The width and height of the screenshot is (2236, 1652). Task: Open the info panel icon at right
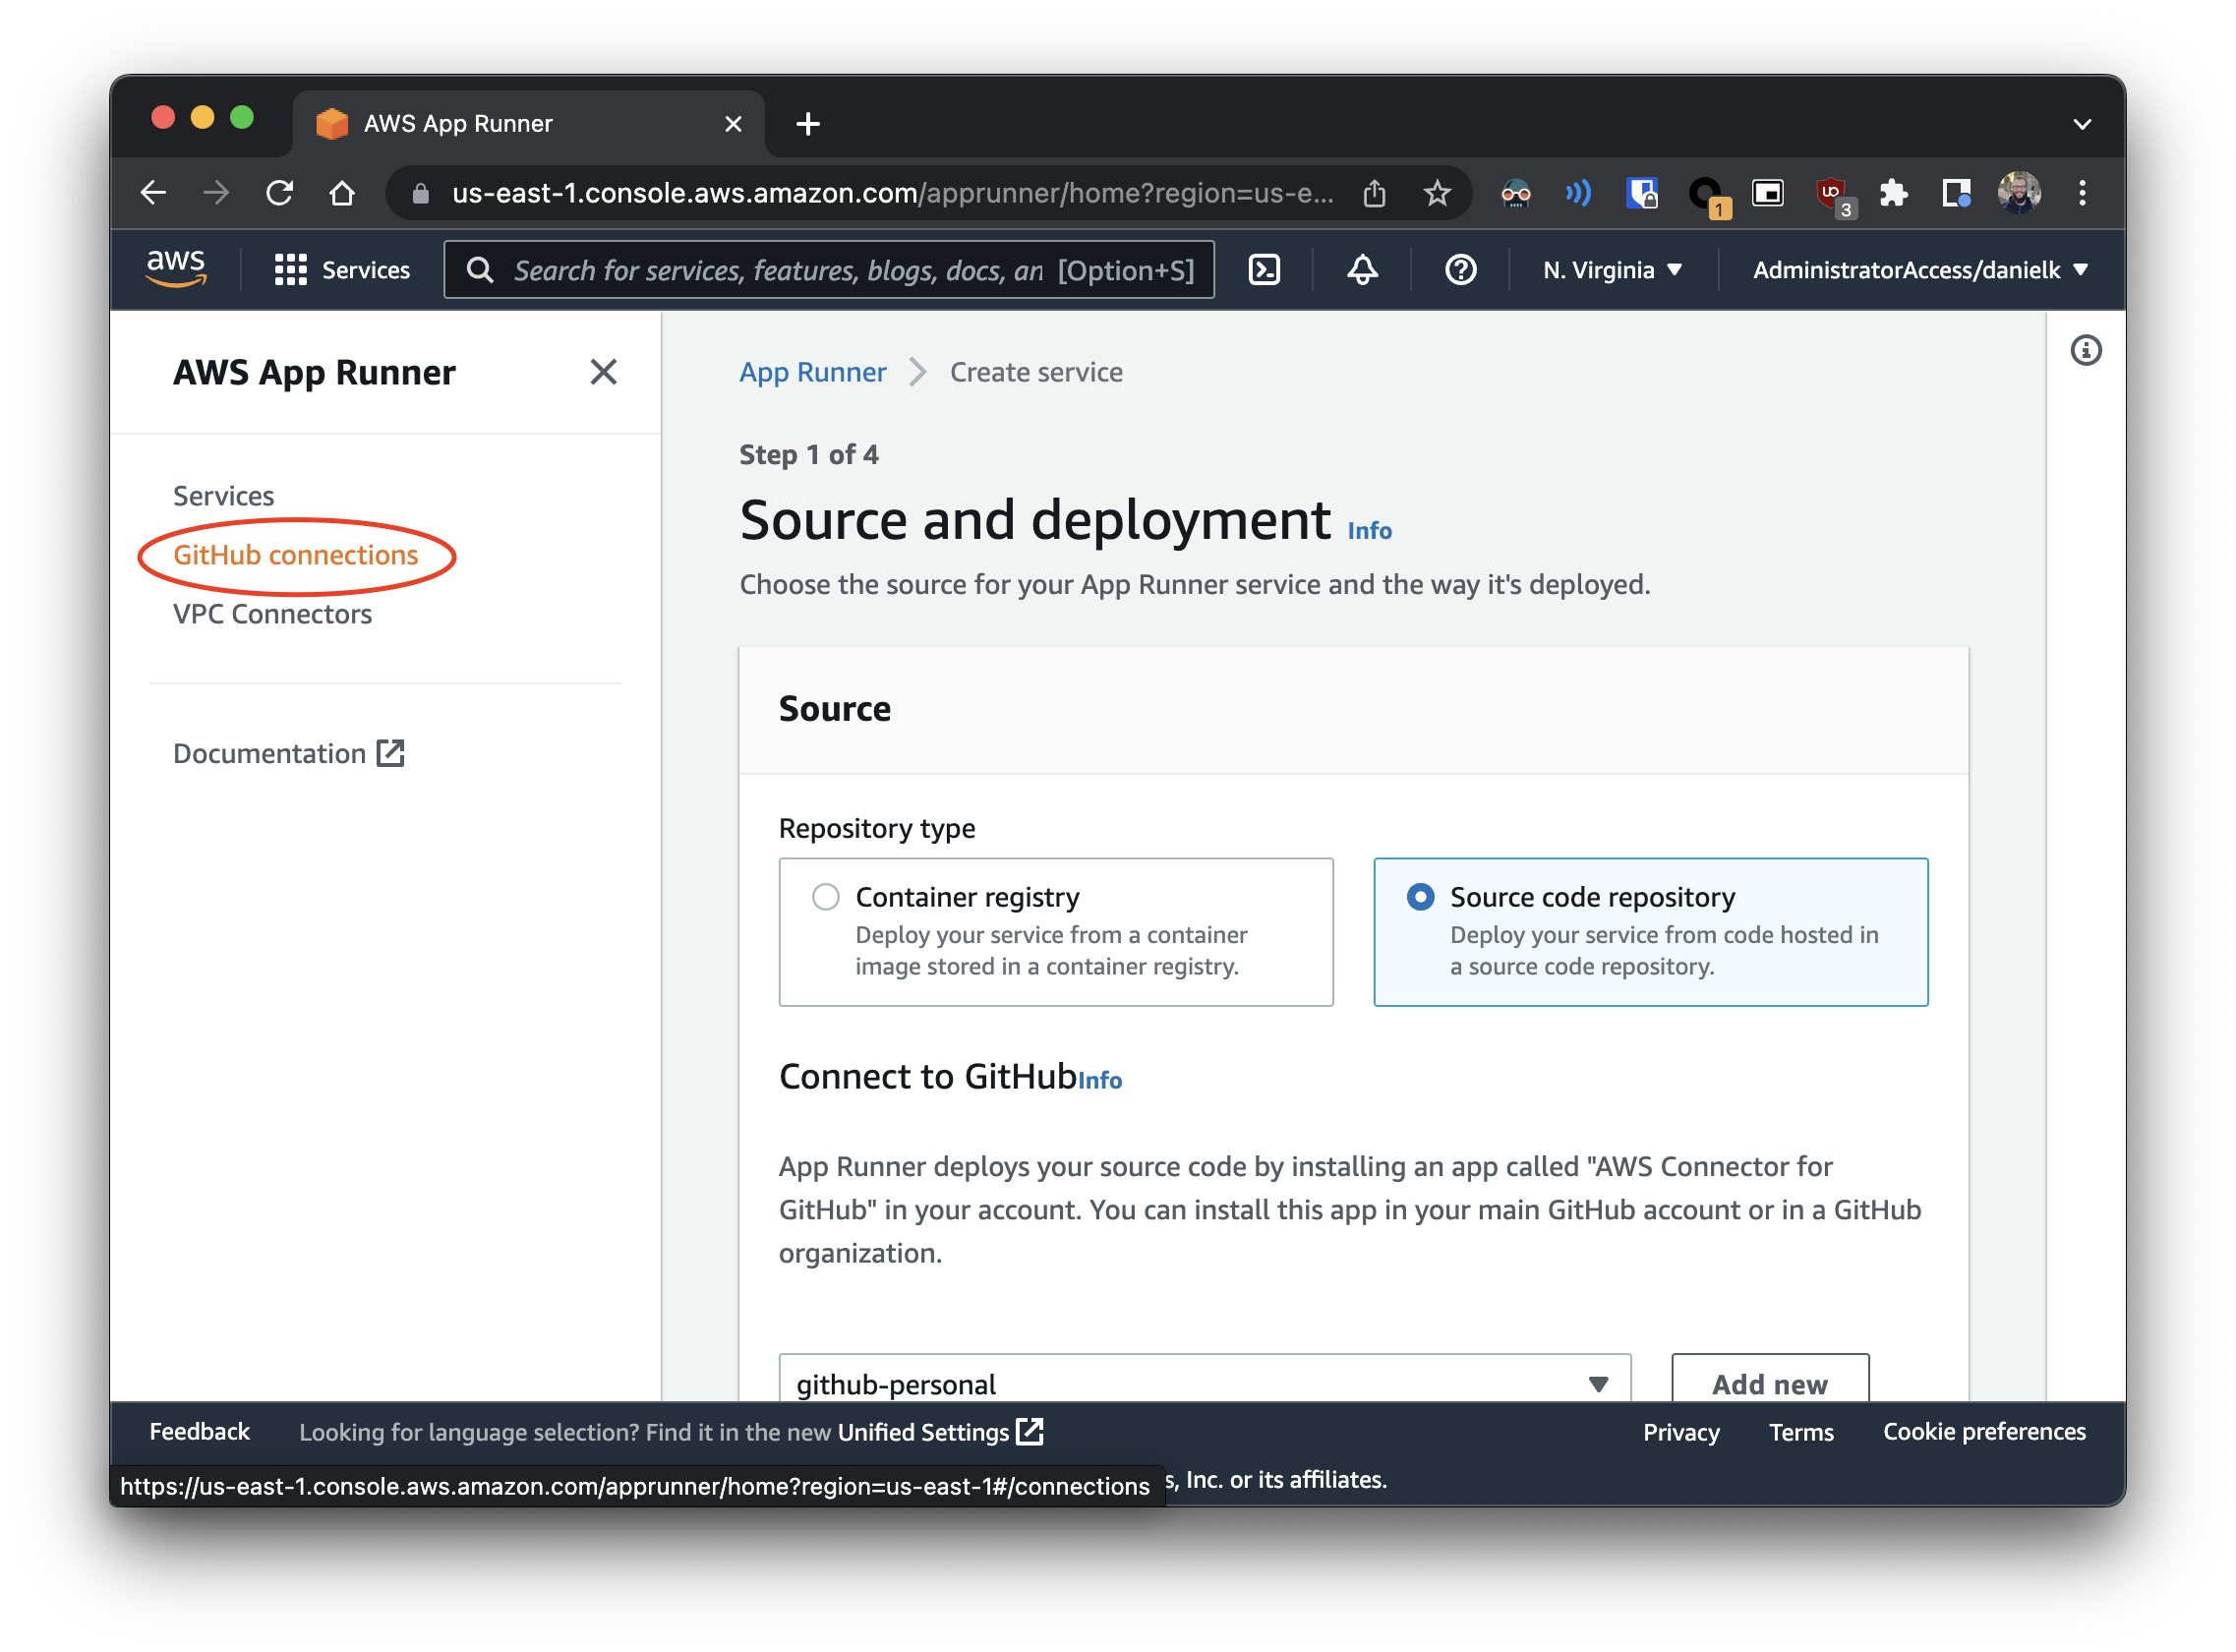click(x=2085, y=351)
